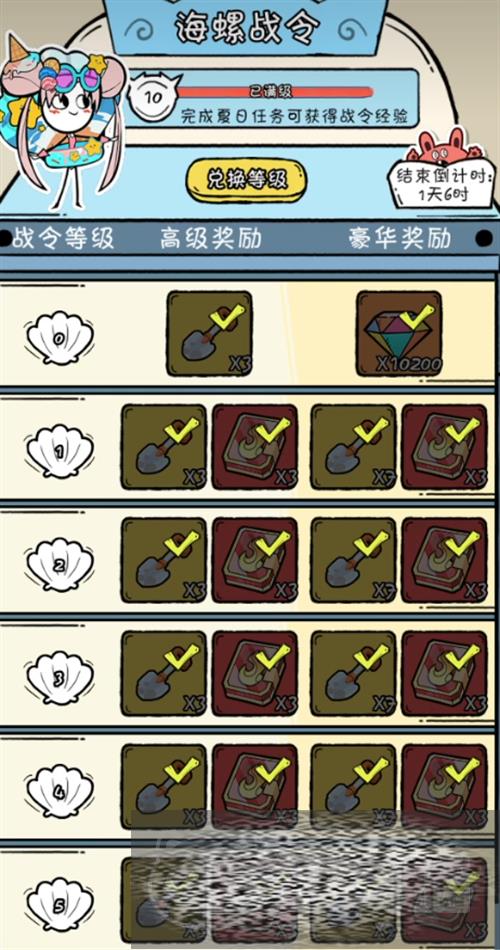500x950 pixels.
Task: Click the level 10 cat-ear badge
Action: pos(154,96)
